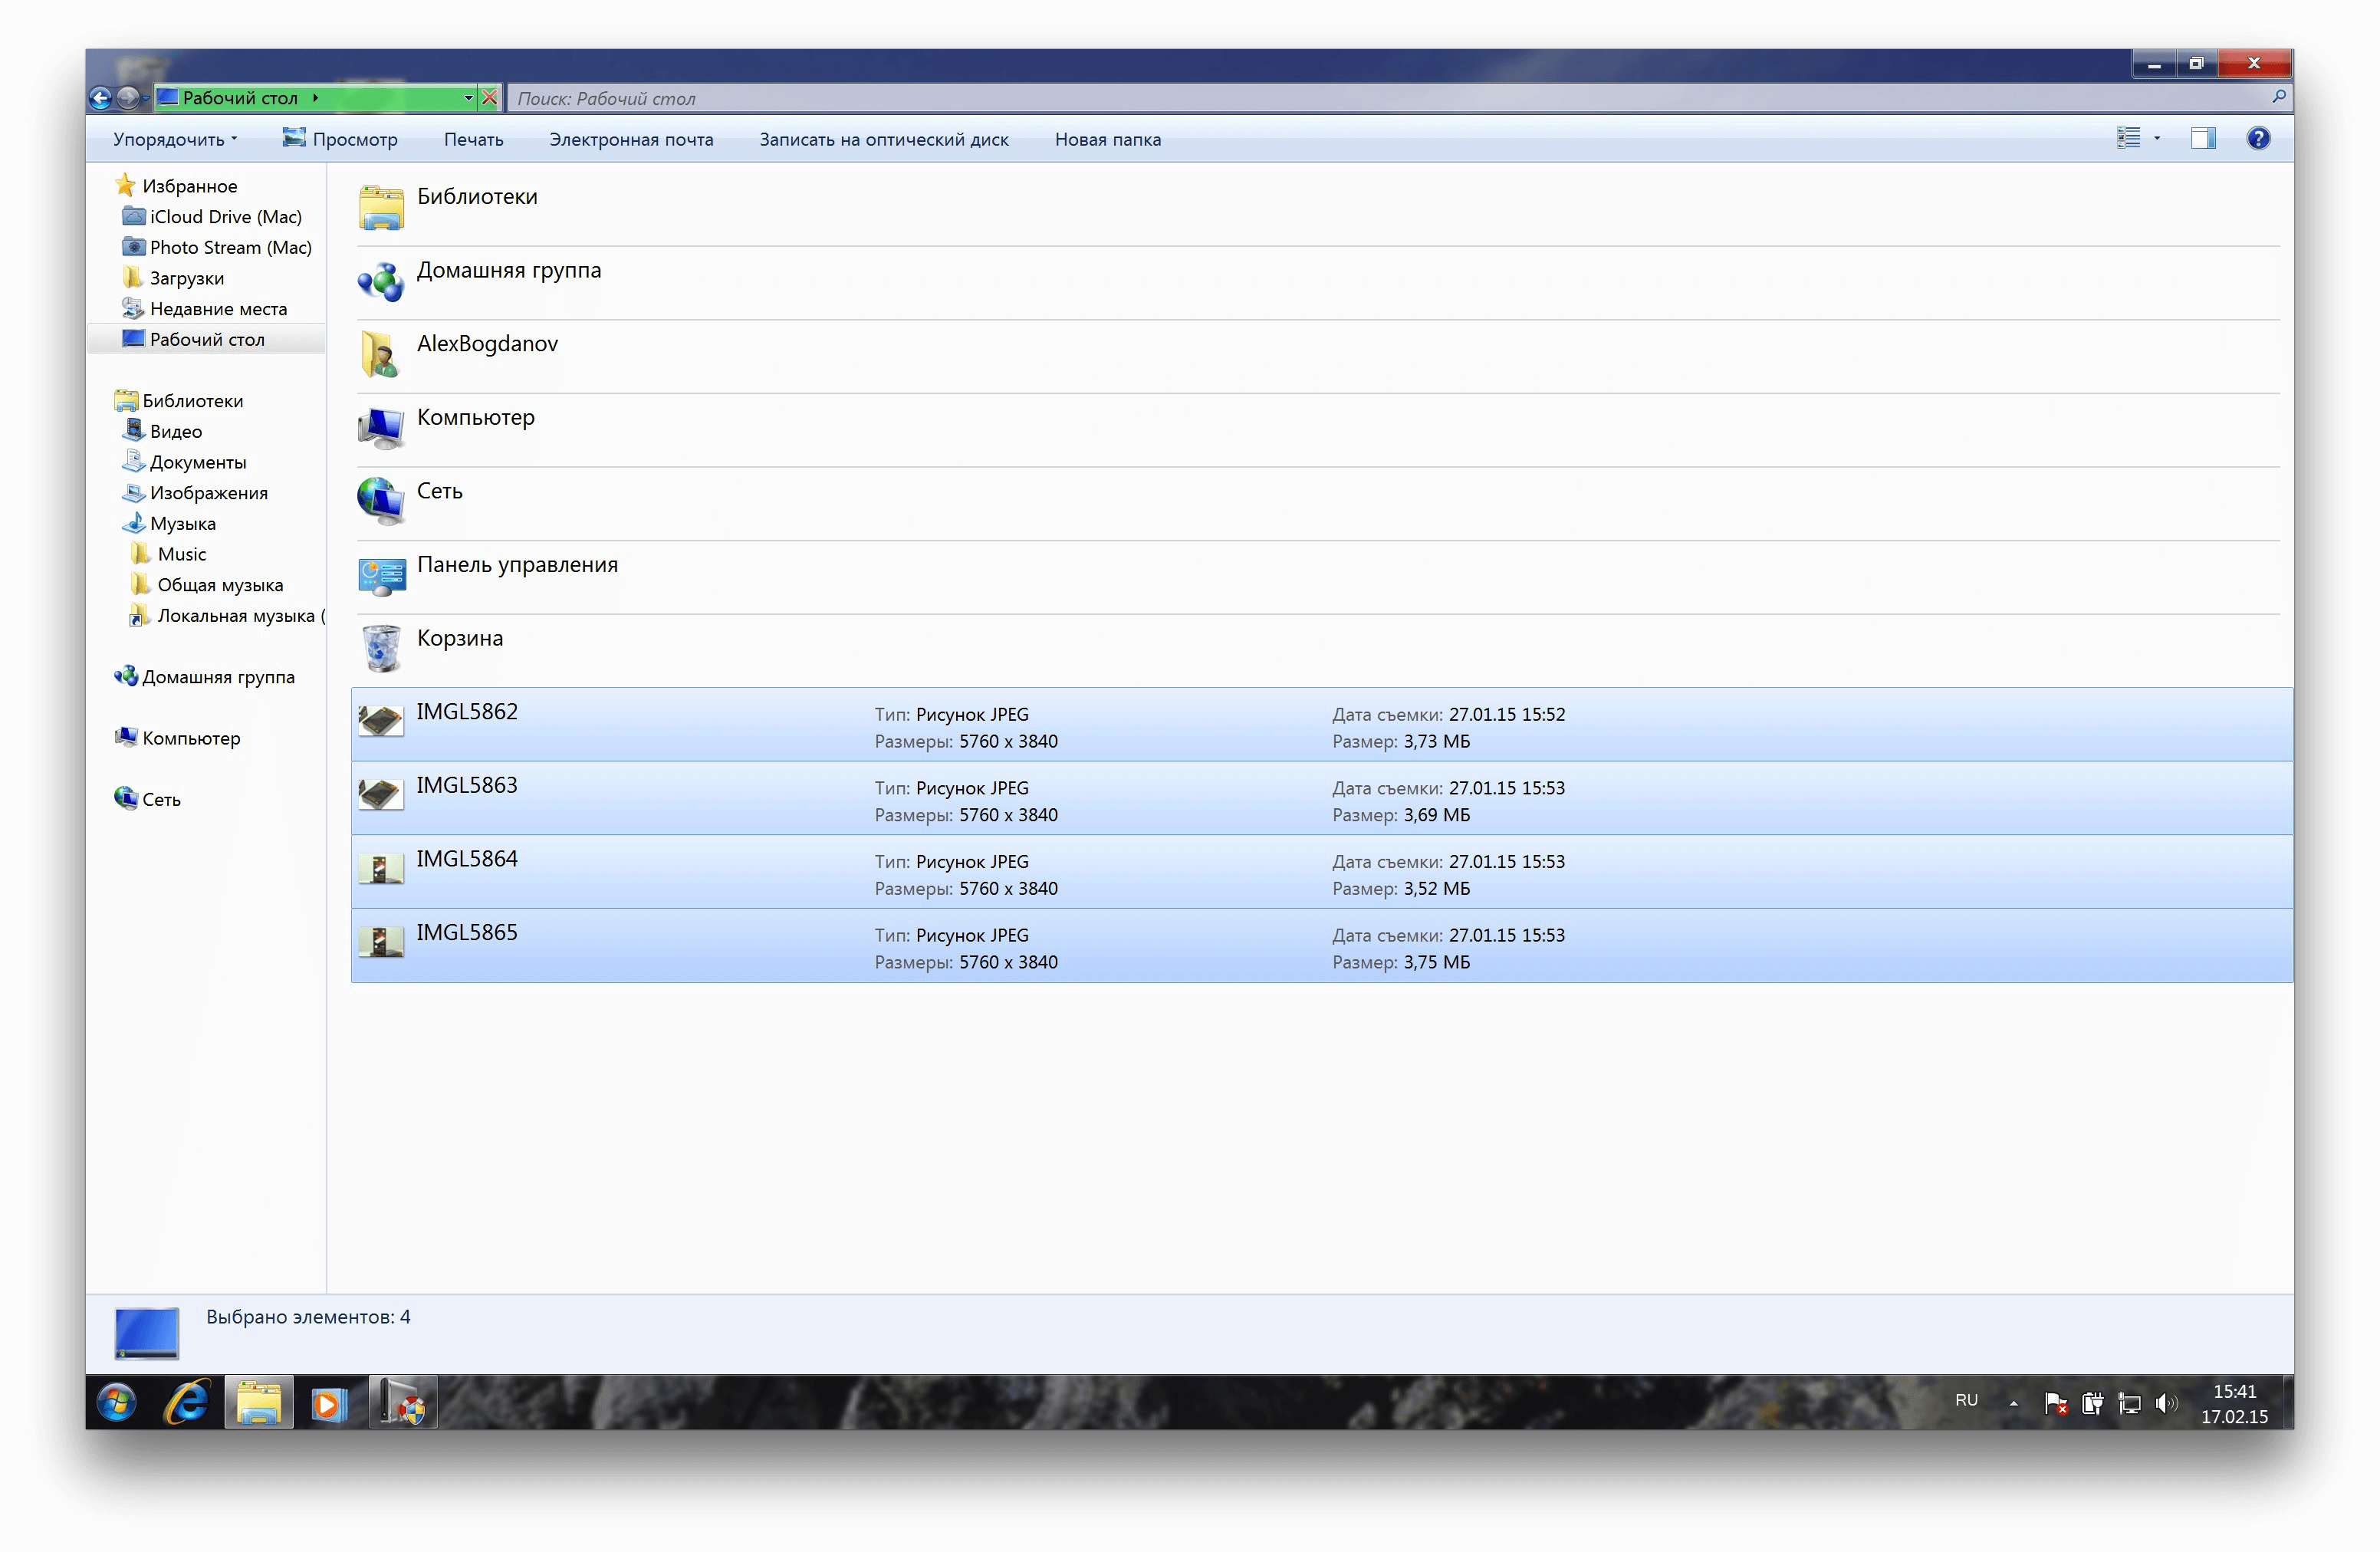Open Загрузки in the Избранное sidebar
2380x1552 pixels.
pos(186,278)
